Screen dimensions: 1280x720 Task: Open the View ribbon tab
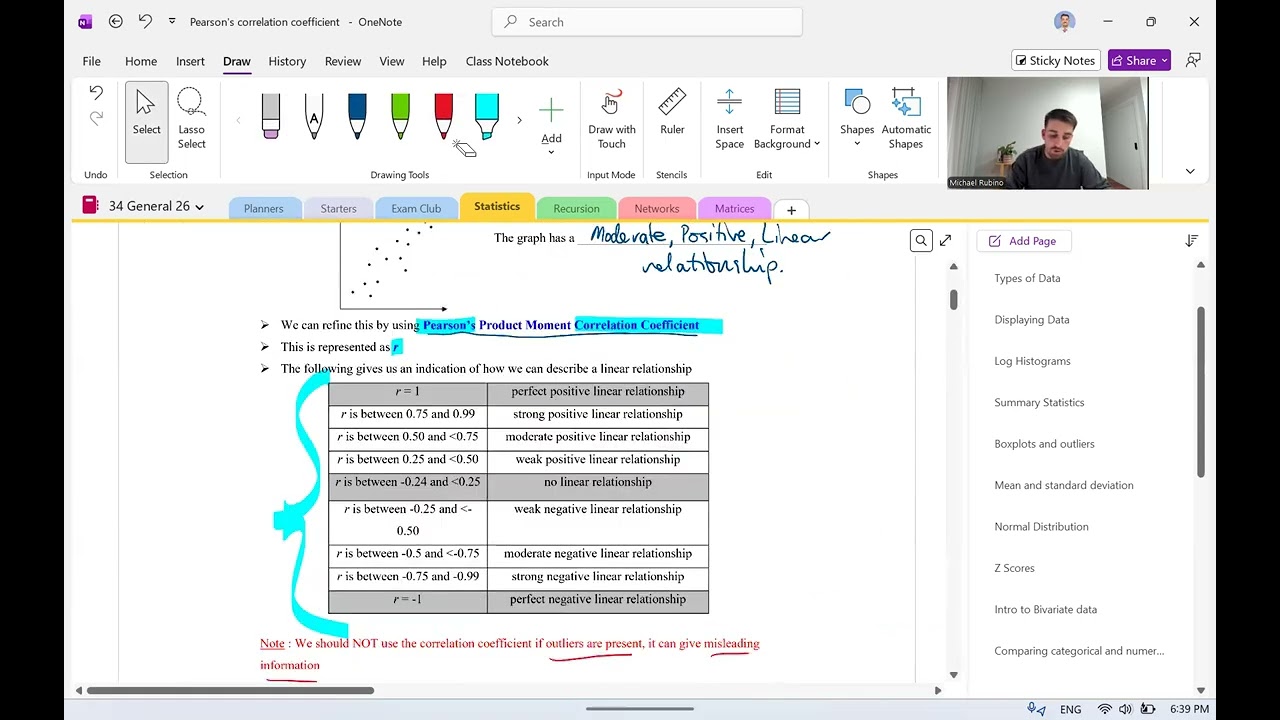coord(392,61)
